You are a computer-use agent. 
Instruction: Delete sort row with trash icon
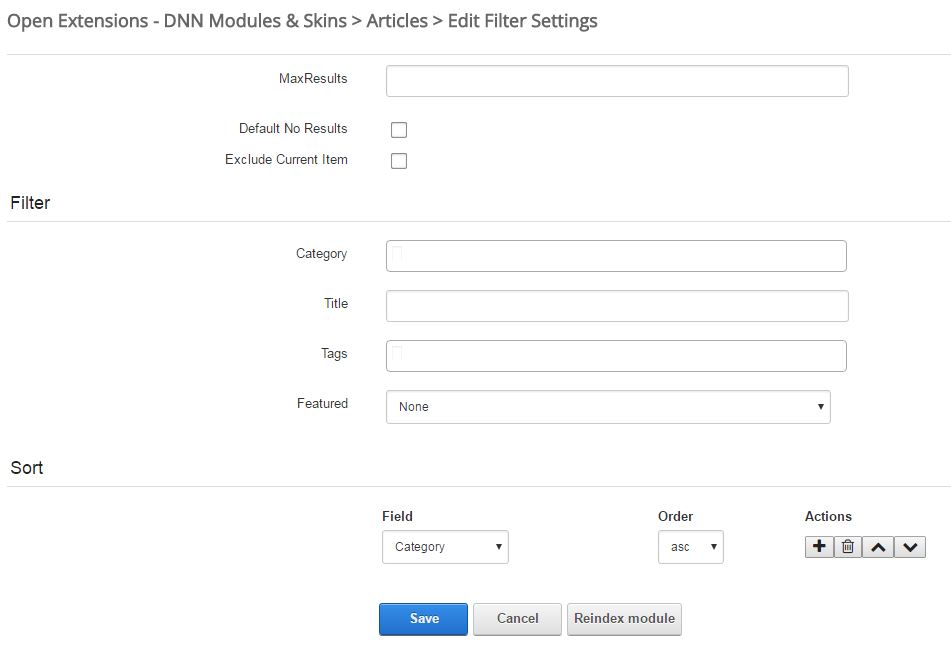tap(848, 547)
